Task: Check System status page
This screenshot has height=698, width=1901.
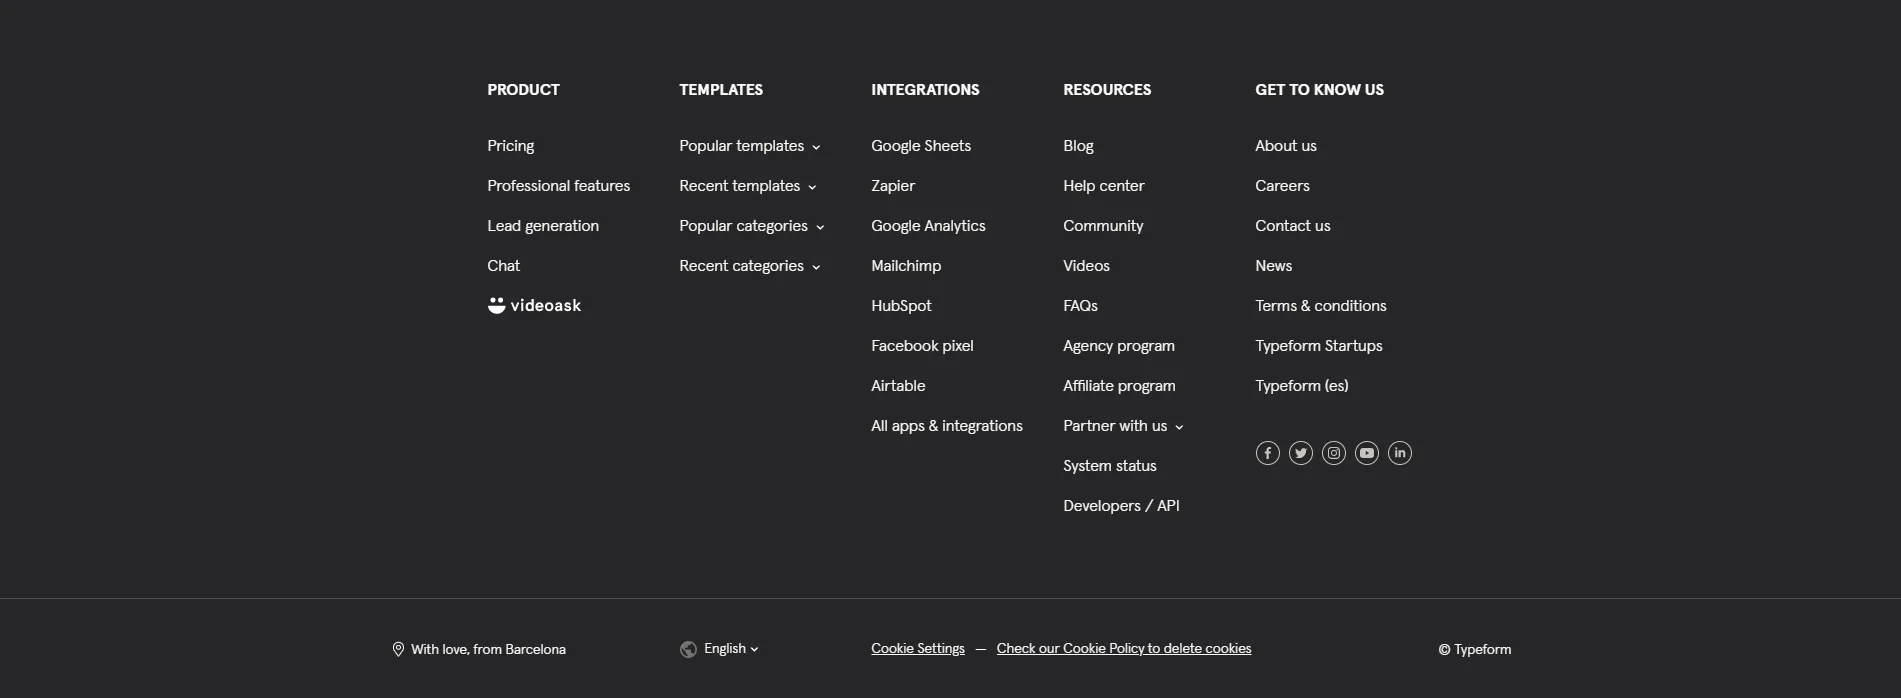Action: pos(1110,466)
